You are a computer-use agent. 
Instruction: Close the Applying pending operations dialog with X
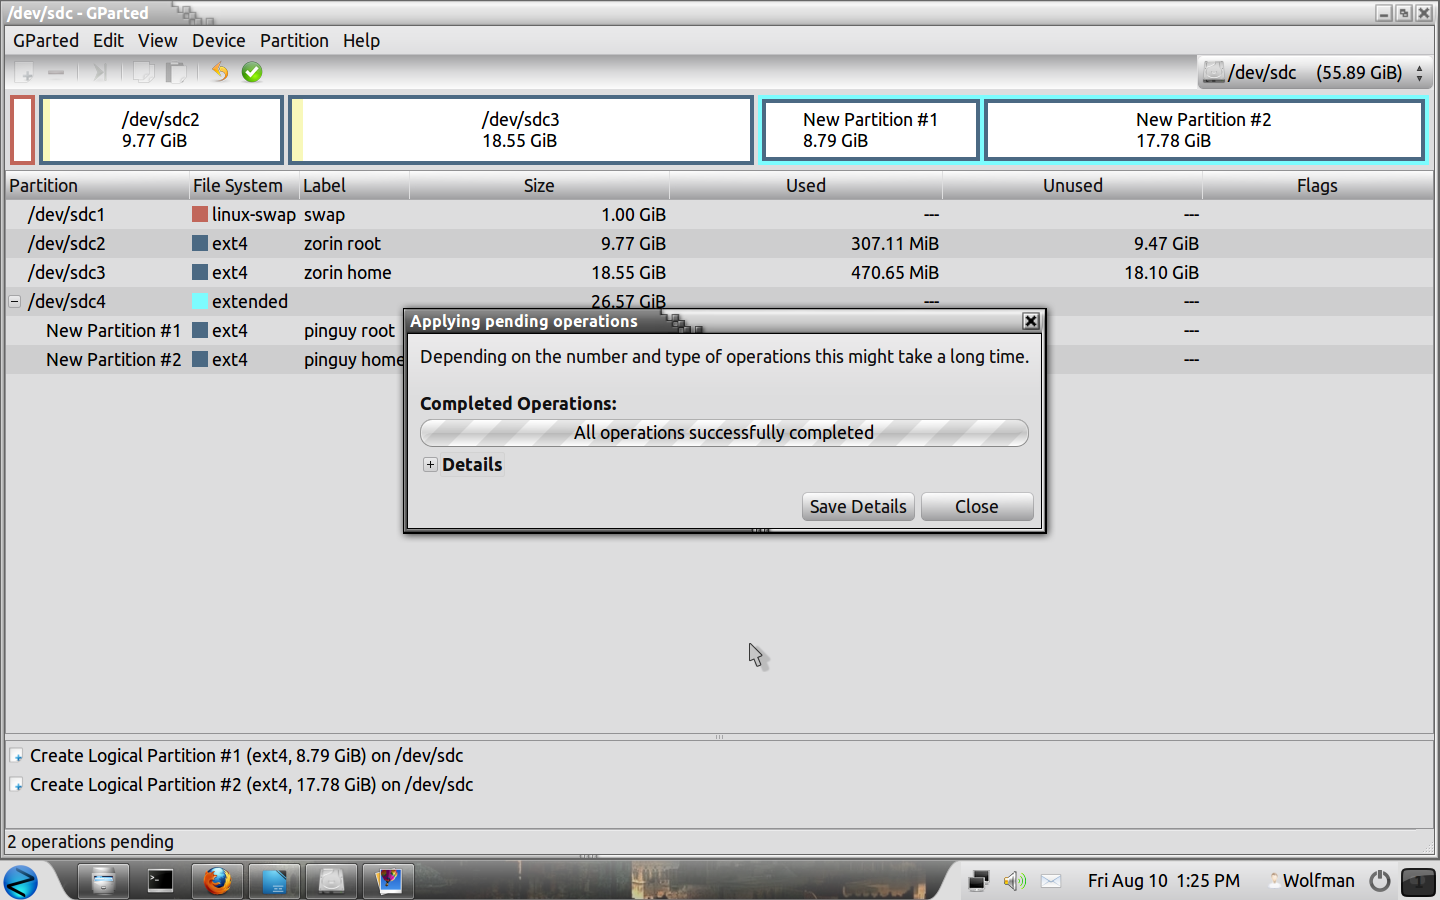1031,321
